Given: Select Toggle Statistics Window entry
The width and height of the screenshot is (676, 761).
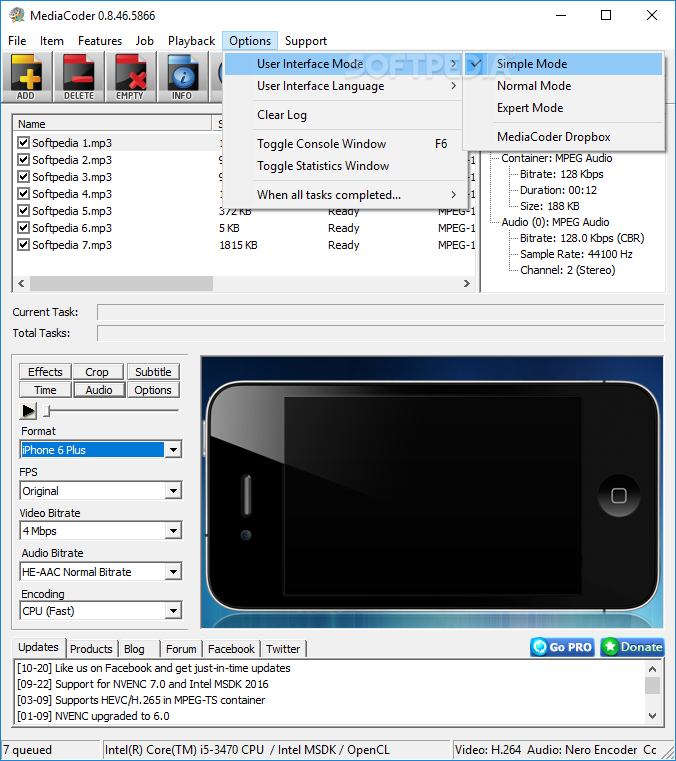Looking at the screenshot, I should click(x=344, y=166).
